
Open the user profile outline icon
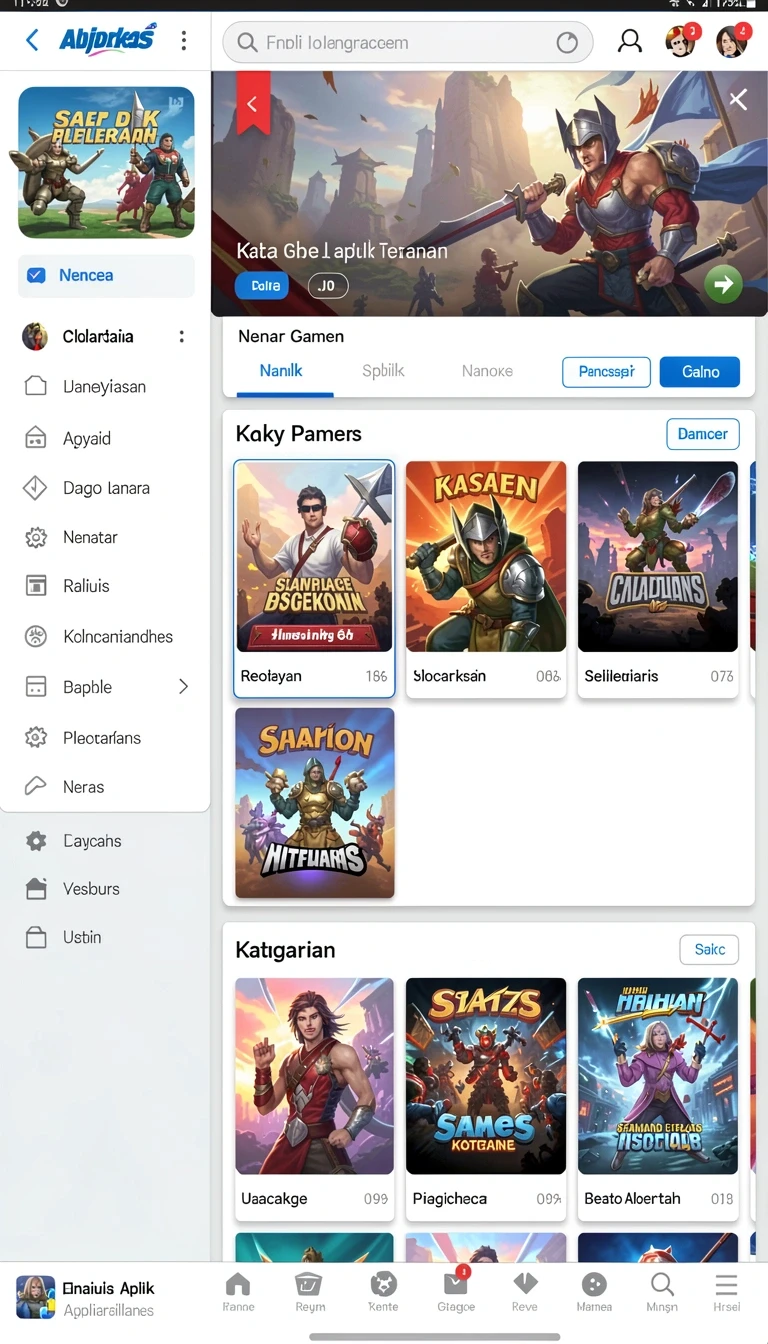(x=630, y=41)
